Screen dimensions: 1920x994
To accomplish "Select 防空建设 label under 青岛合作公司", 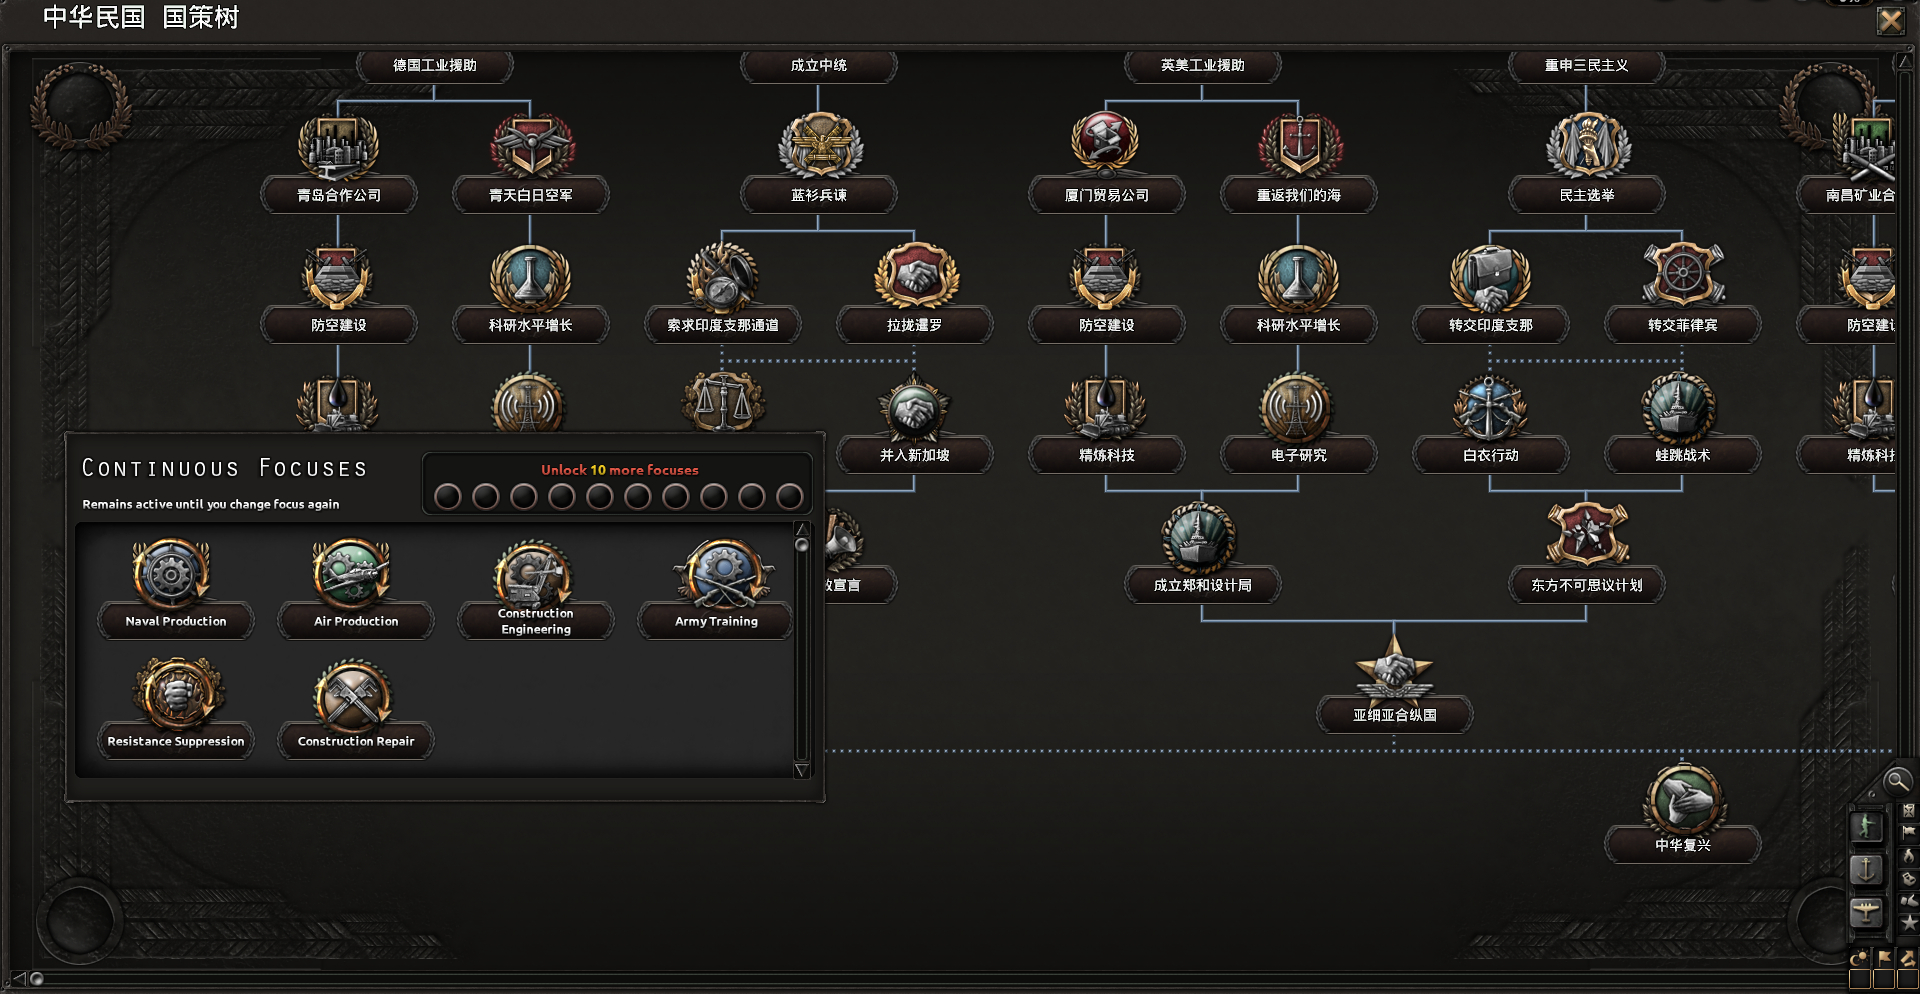I will [x=338, y=325].
